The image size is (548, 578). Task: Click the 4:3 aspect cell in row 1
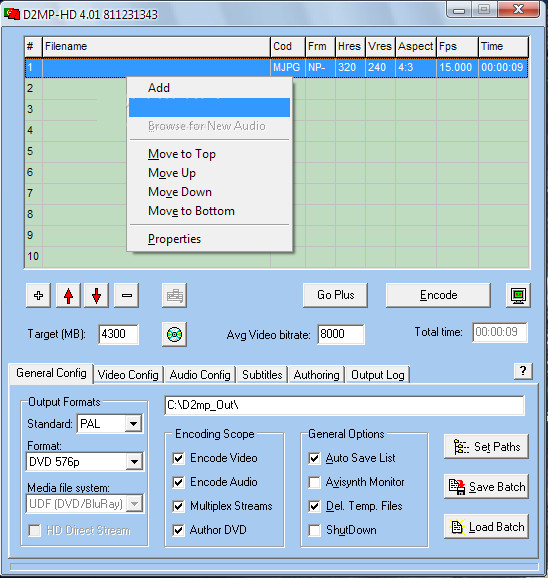(416, 67)
